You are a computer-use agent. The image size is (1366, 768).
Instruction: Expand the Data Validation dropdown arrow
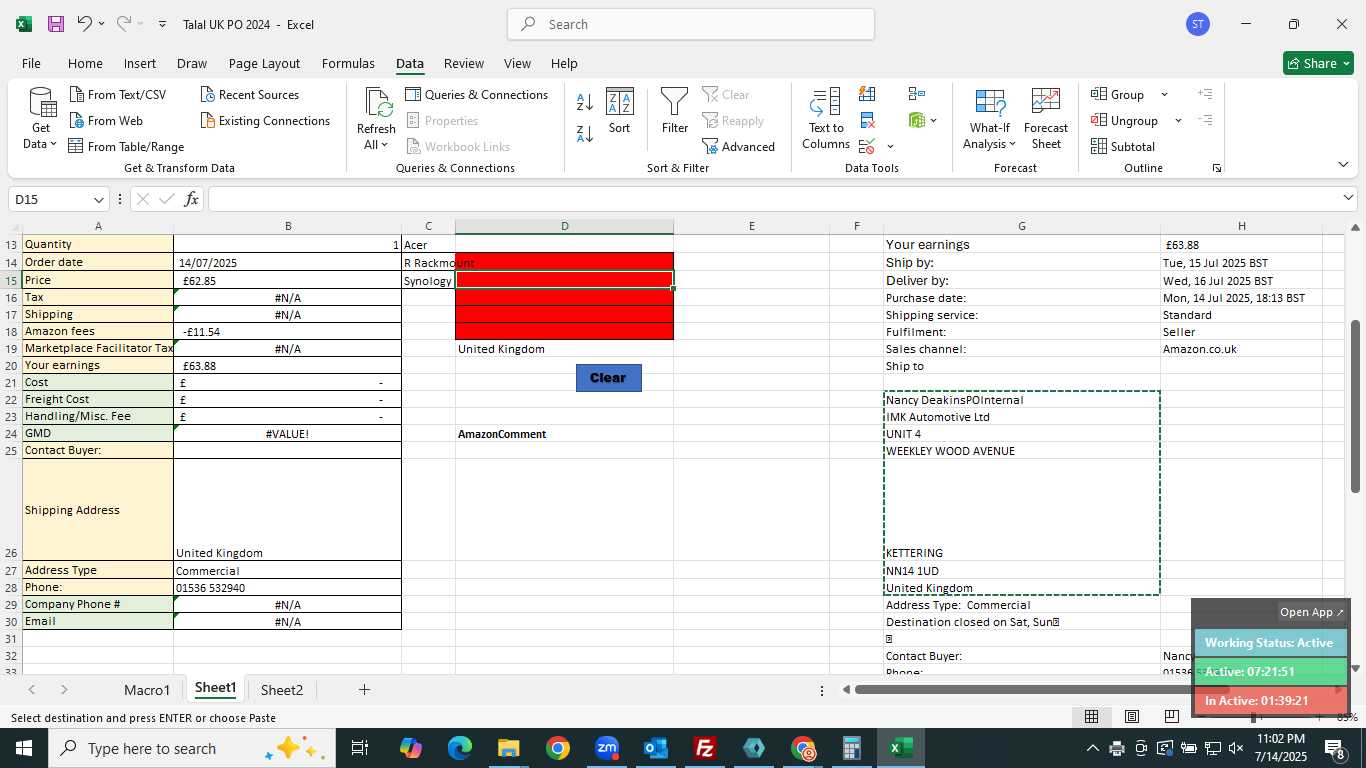(890, 147)
